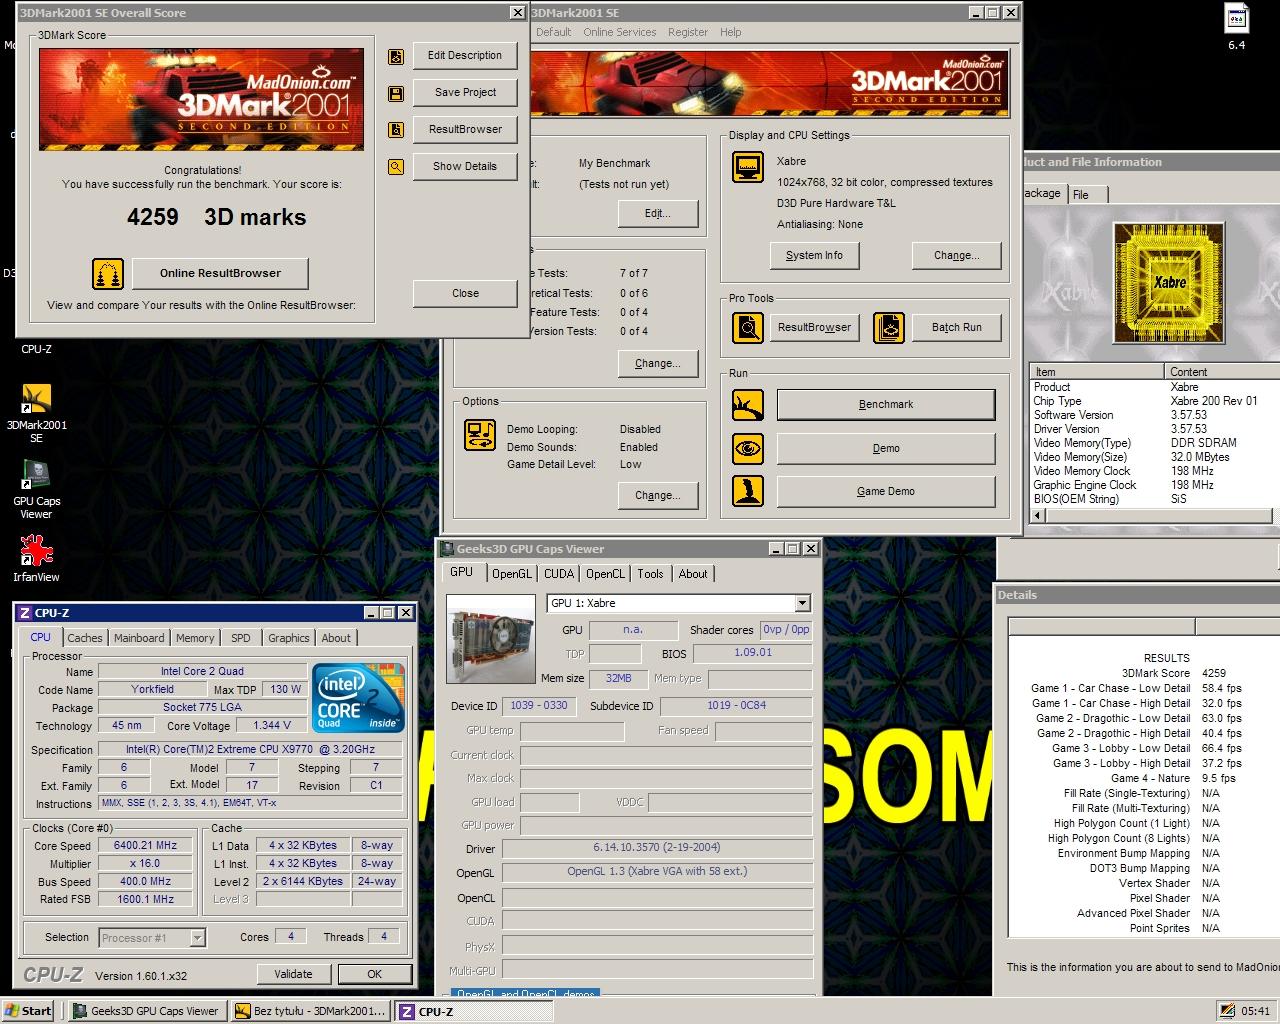Click the Save Project button
1280x1024 pixels.
click(465, 93)
